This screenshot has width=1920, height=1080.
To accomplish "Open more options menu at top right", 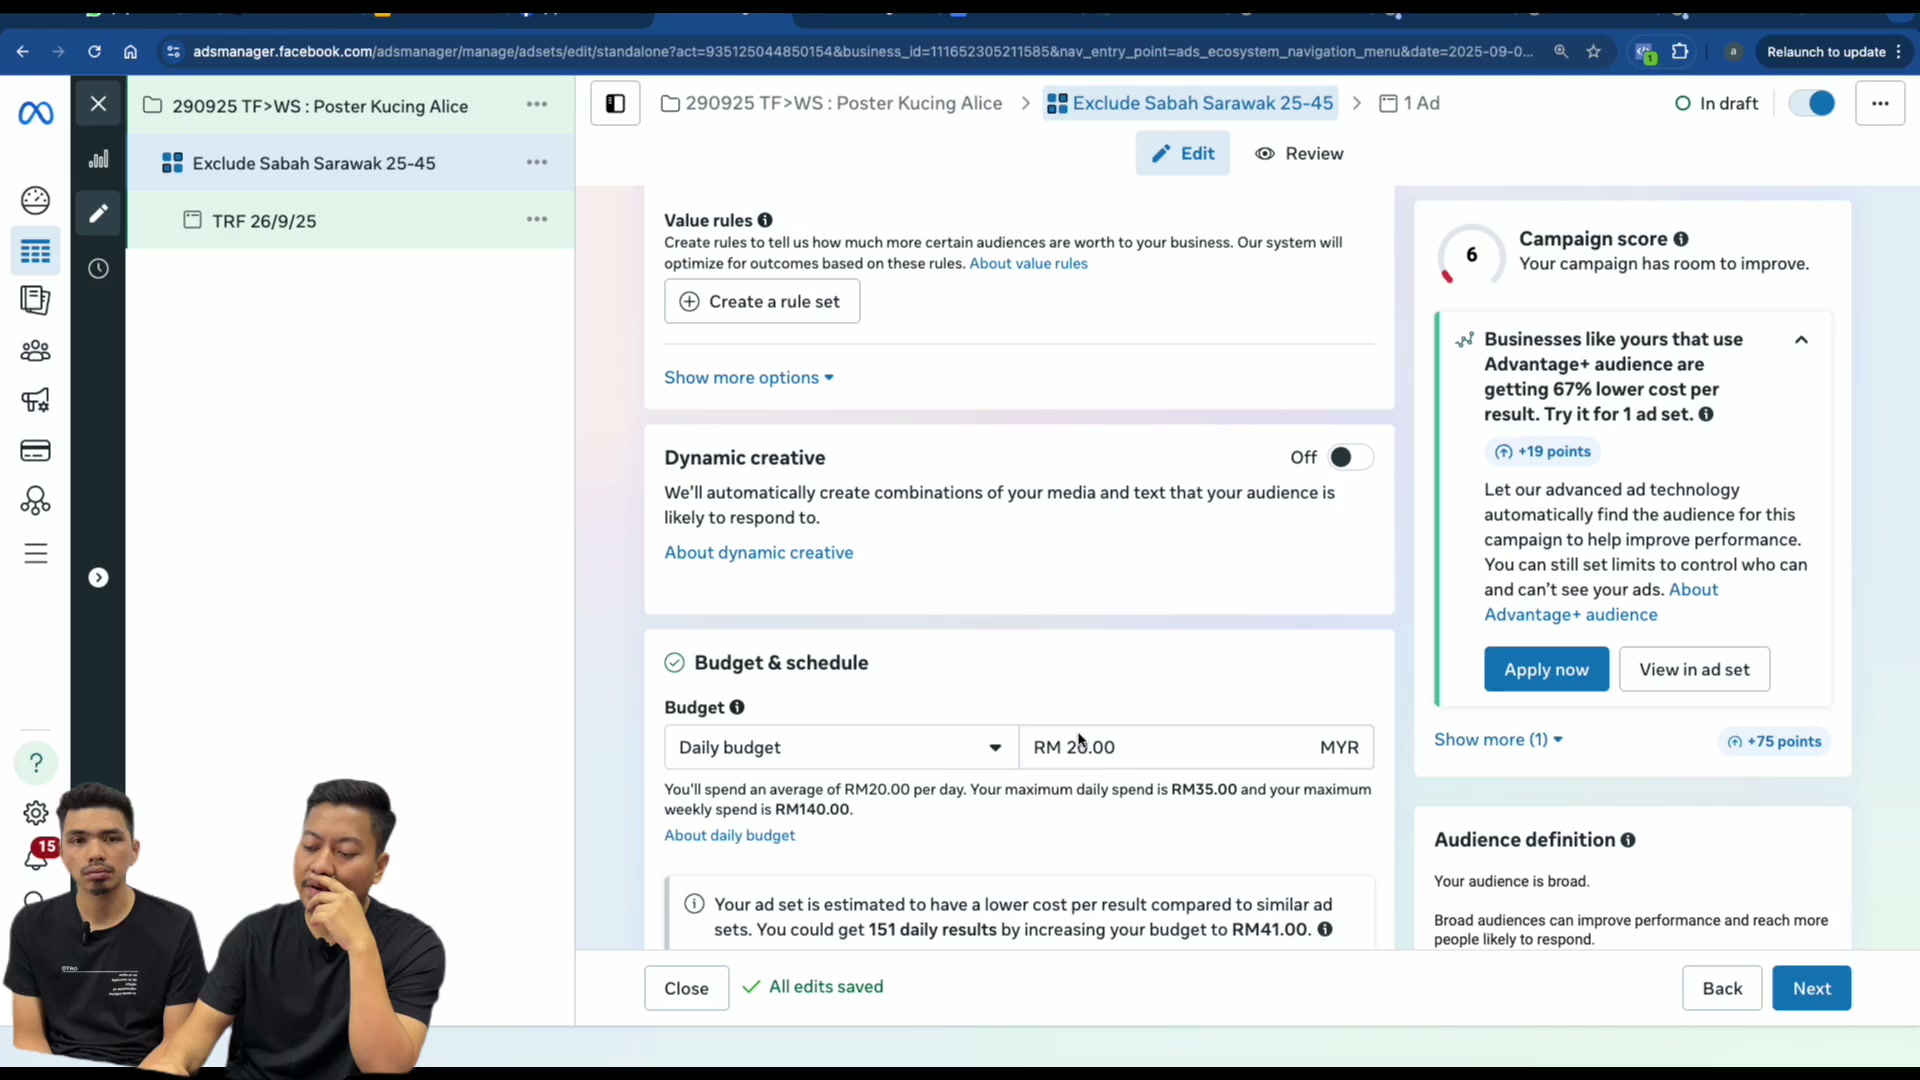I will [1880, 103].
